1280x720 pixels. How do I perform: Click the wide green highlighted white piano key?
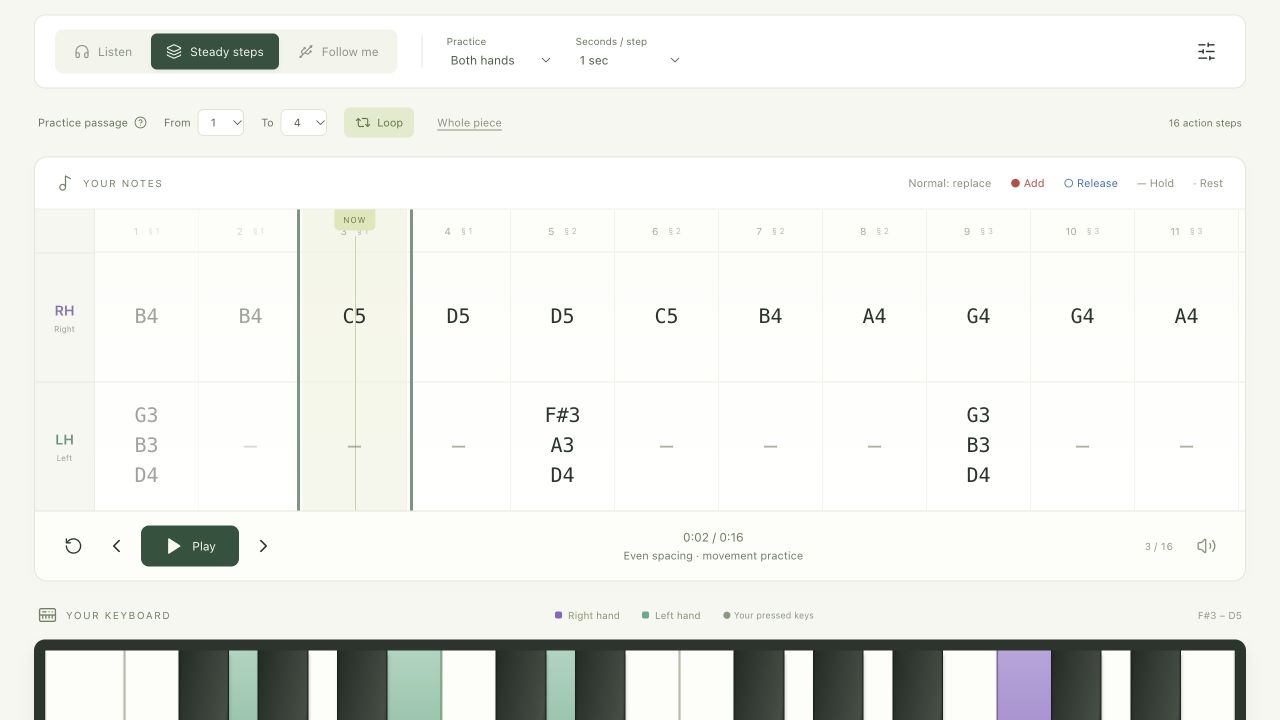414,685
